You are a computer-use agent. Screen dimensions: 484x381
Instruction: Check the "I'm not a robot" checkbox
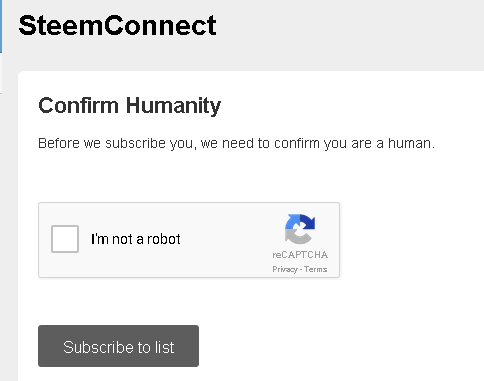point(65,239)
